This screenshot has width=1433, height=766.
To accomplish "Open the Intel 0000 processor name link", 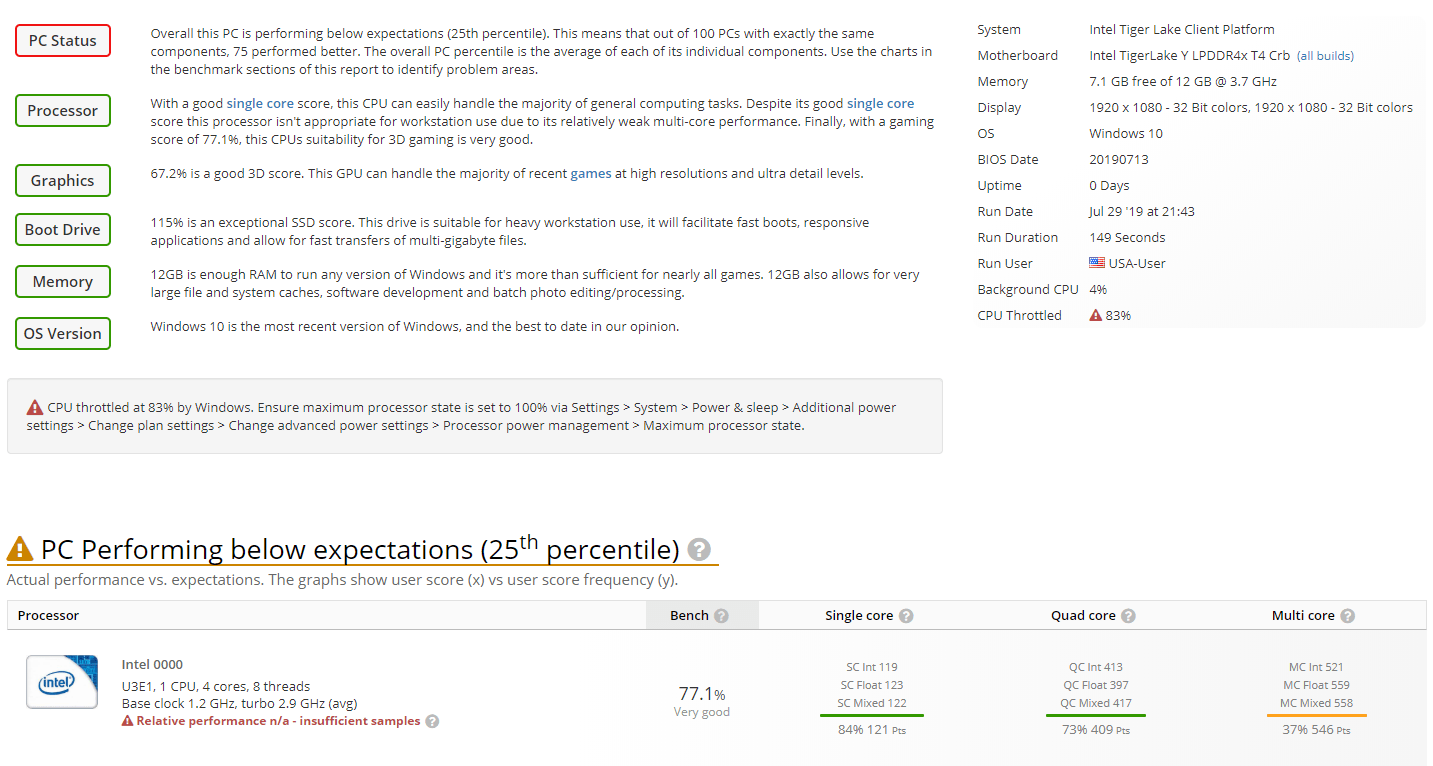I will (x=152, y=665).
